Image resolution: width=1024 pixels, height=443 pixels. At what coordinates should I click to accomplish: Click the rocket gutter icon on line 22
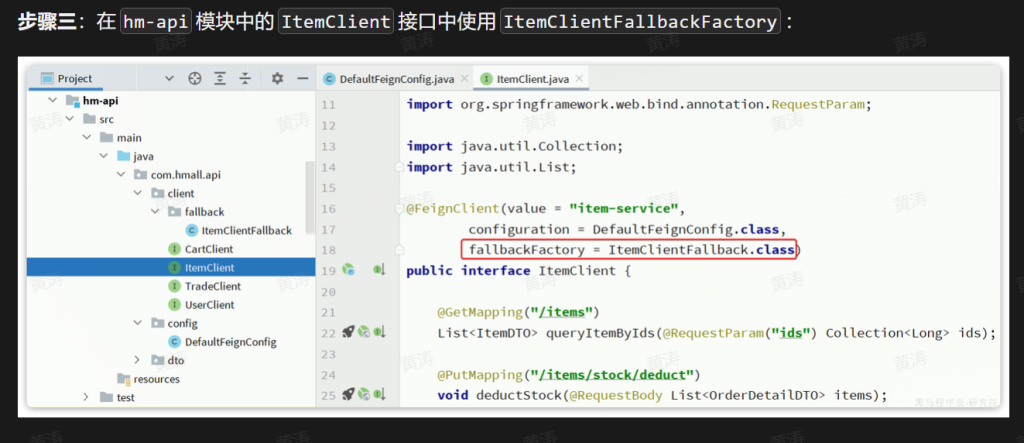click(x=348, y=332)
